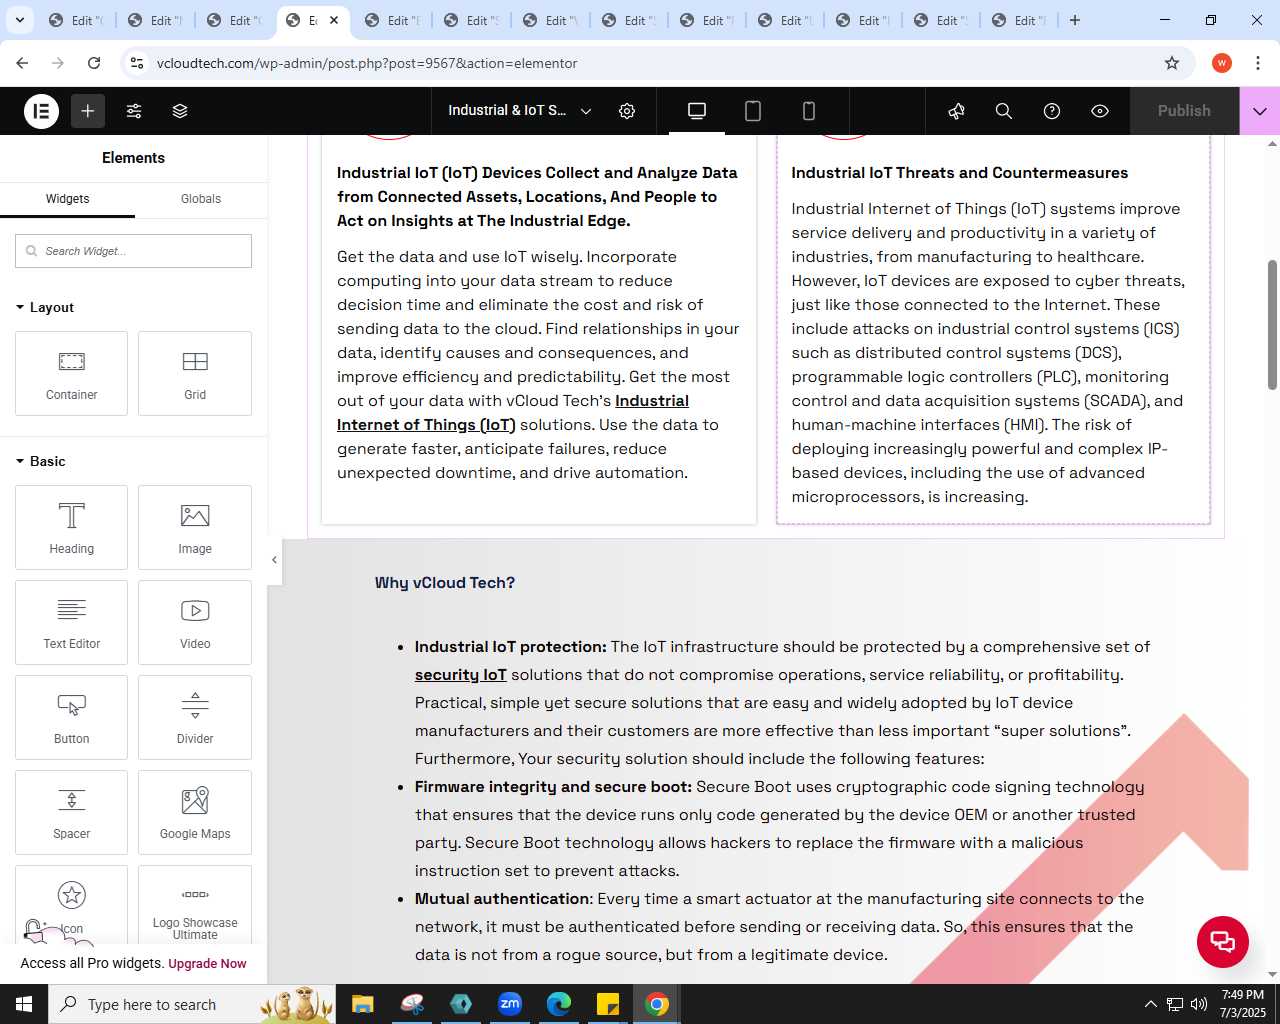This screenshot has height=1024, width=1280.
Task: Switch to mobile responsive view
Action: 809,111
